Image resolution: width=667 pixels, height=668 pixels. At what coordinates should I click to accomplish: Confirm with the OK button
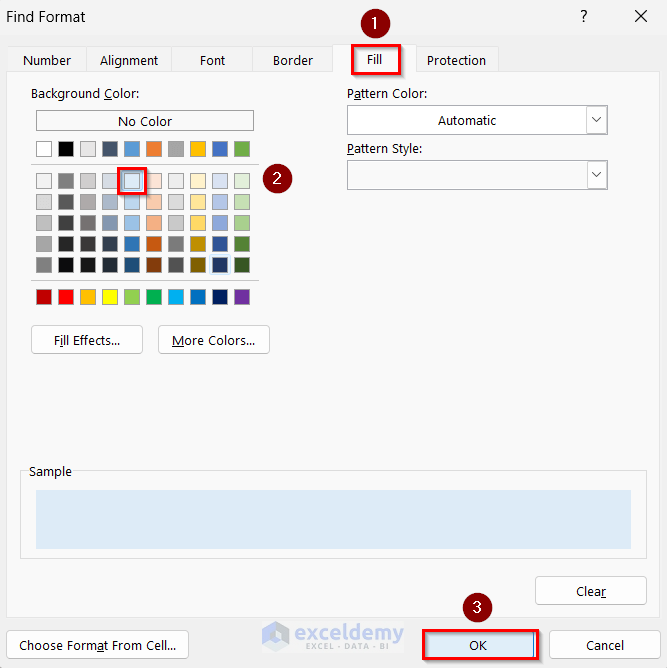(x=480, y=645)
